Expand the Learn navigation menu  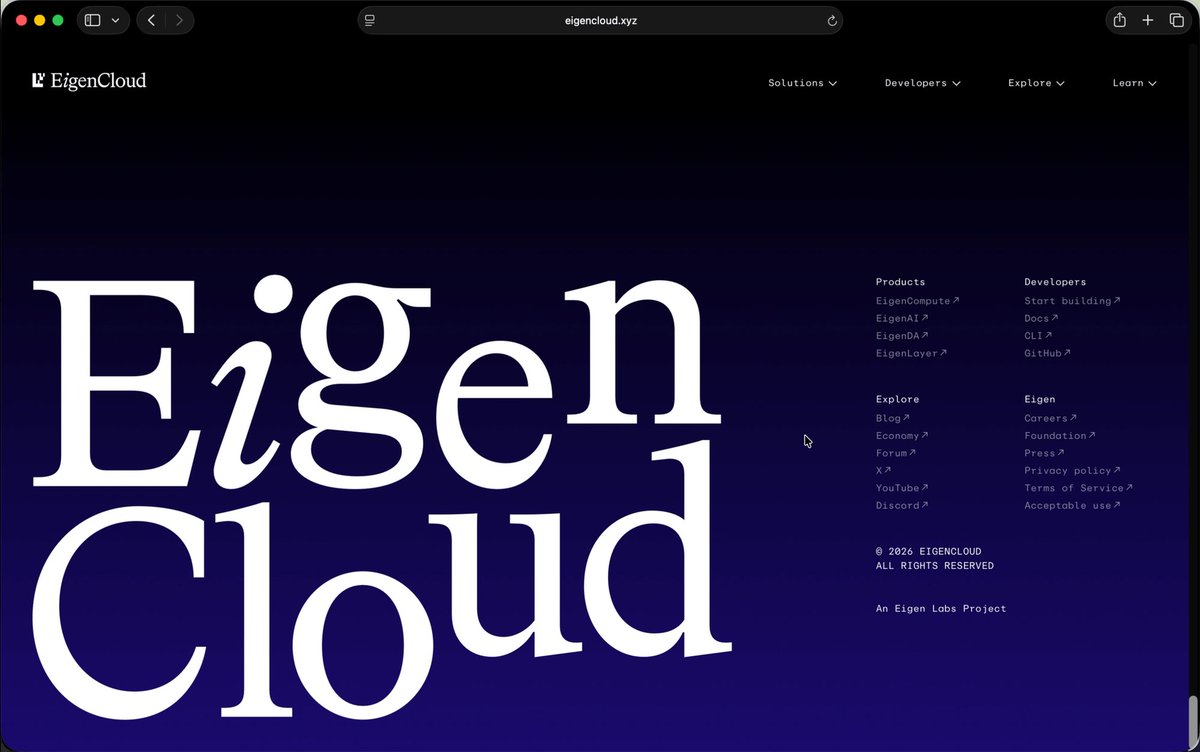[1134, 83]
